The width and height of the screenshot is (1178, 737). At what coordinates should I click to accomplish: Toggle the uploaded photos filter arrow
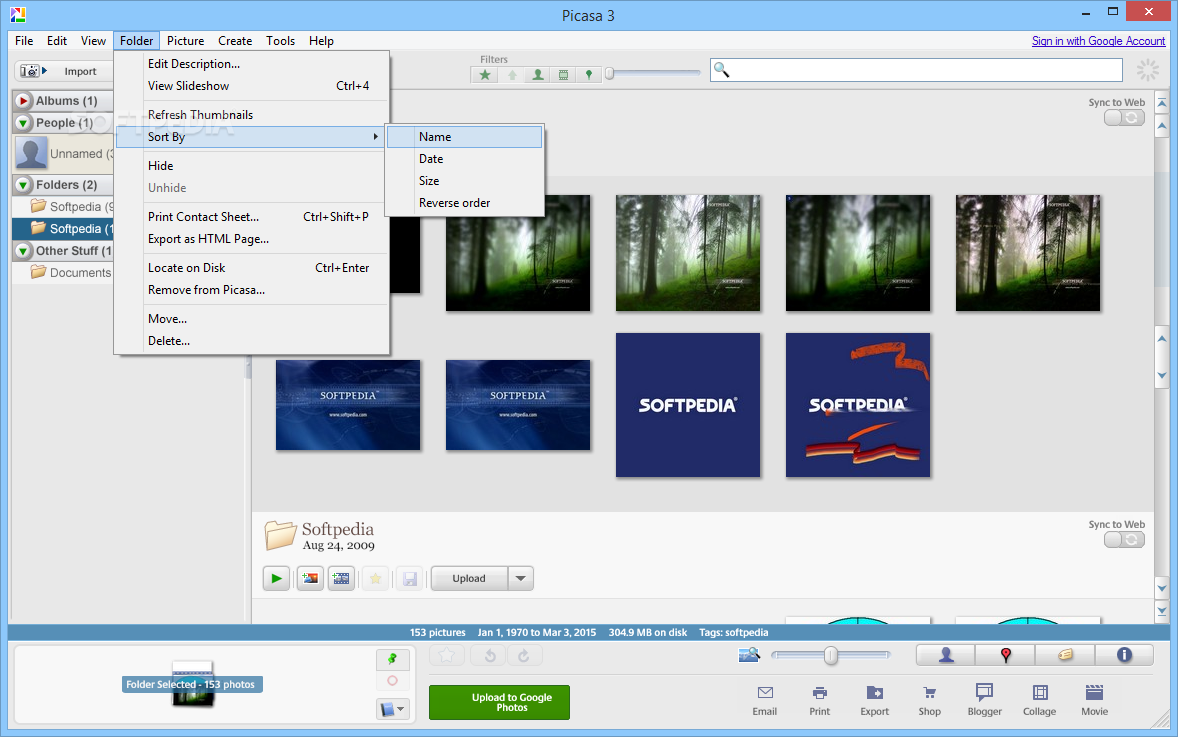(512, 74)
